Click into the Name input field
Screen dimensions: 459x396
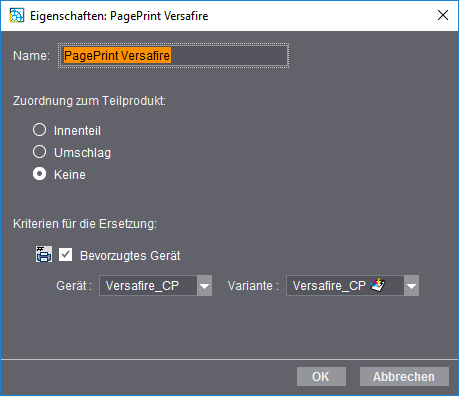[173, 55]
